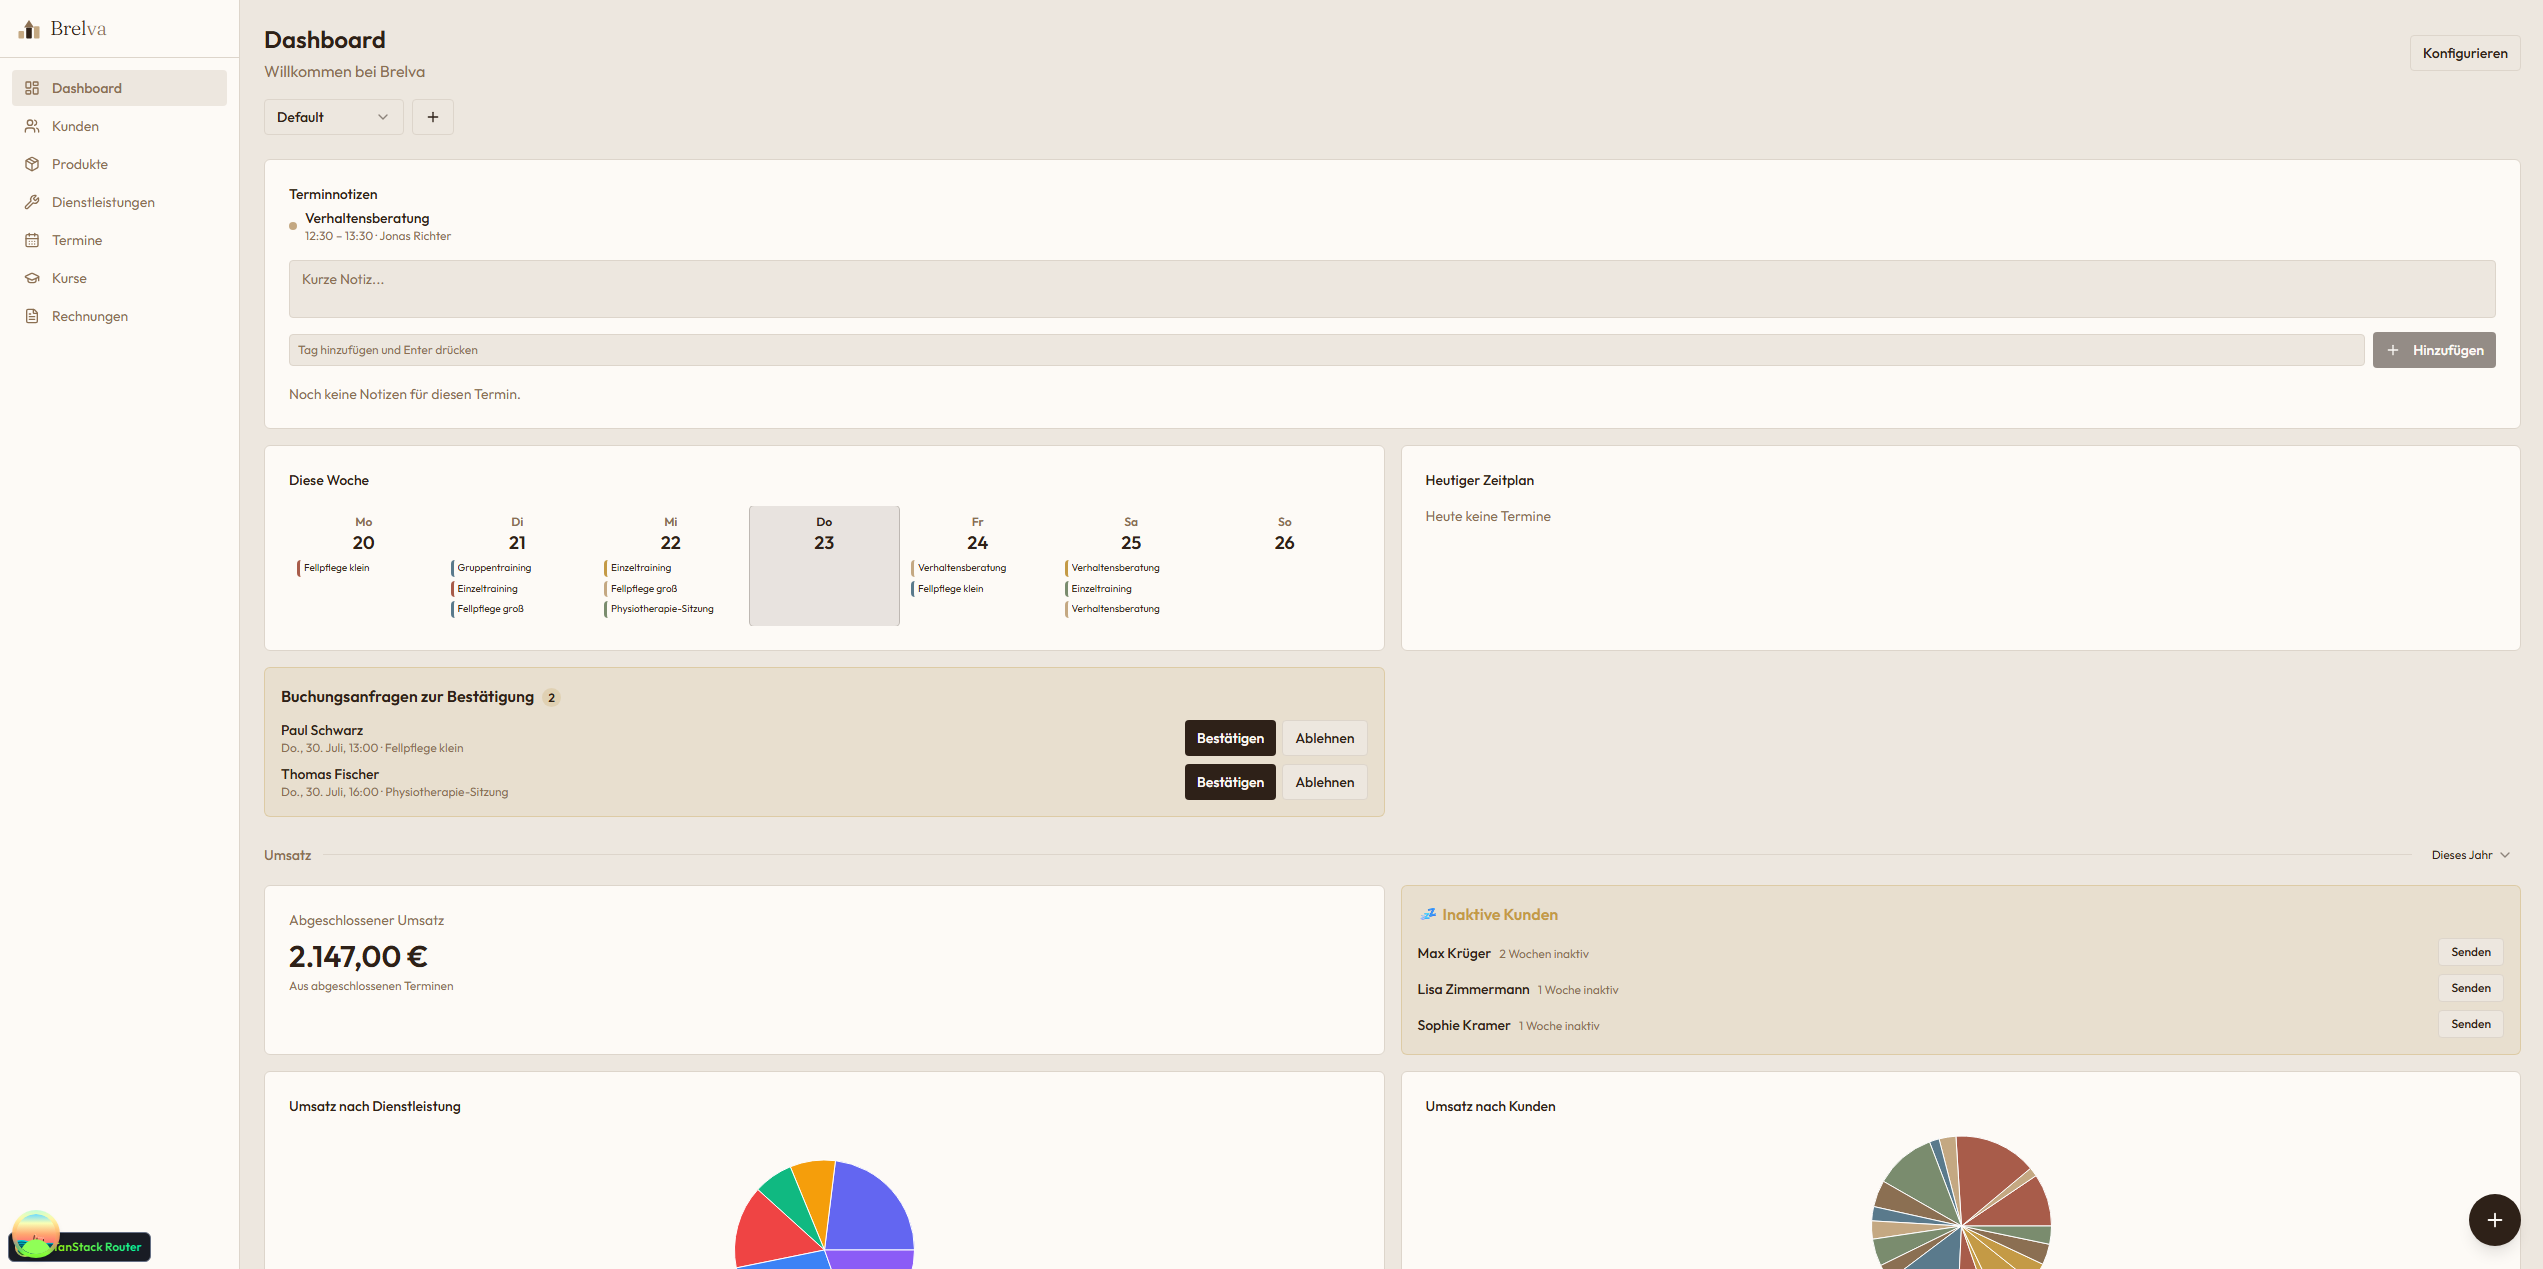Screen dimensions: 2543x1269
Task: Click the Brelva logo icon
Action: 30,29
